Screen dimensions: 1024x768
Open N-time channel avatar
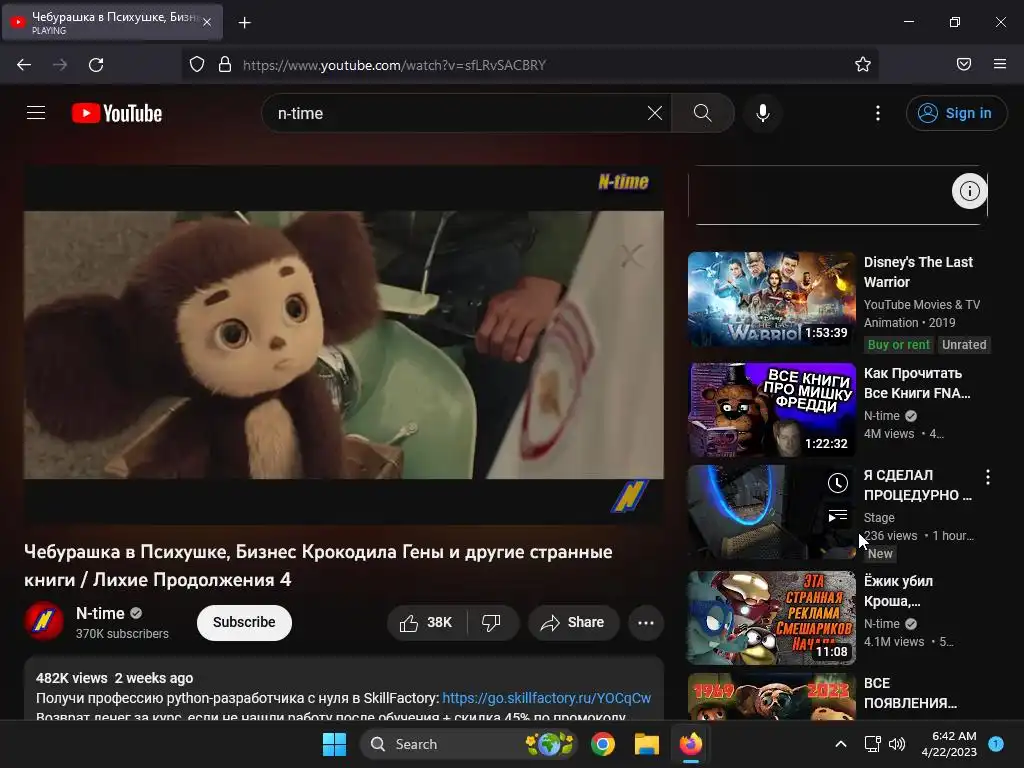[x=44, y=620]
